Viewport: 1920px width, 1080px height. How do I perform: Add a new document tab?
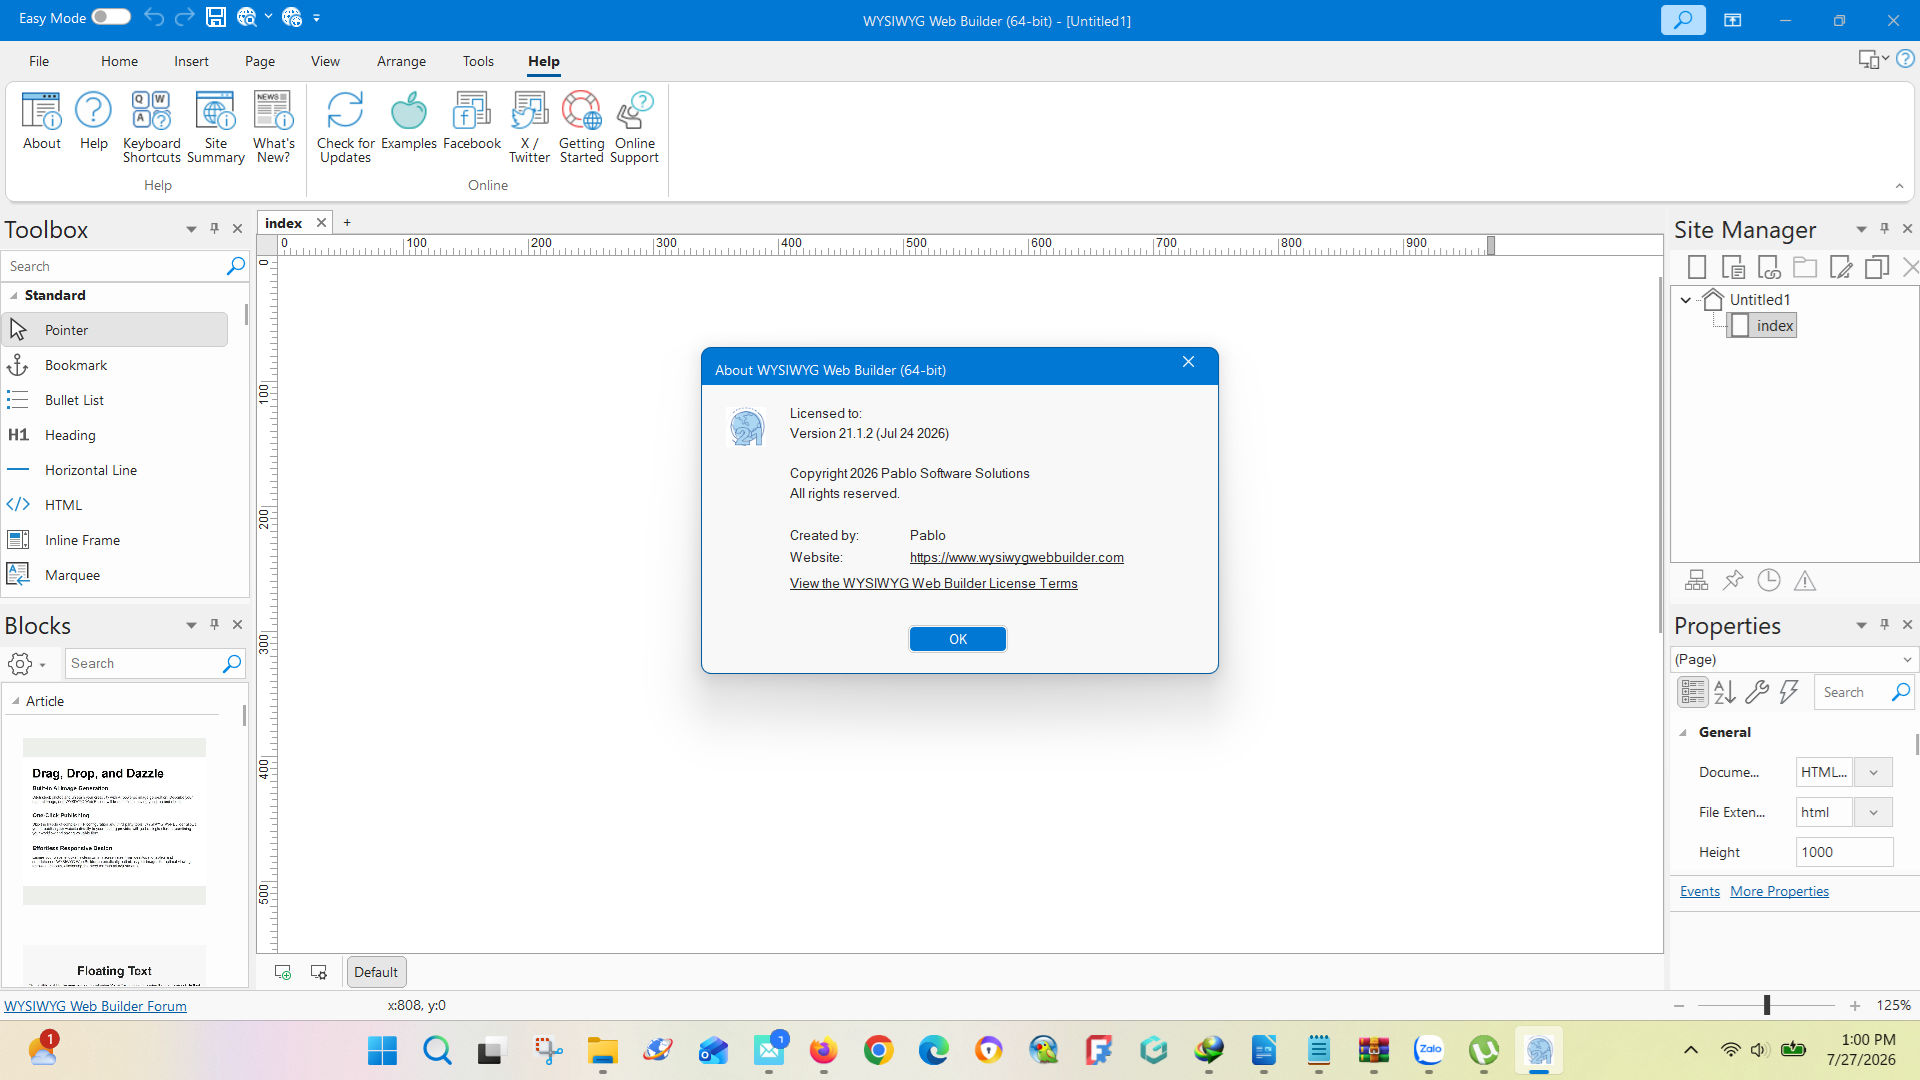347,223
